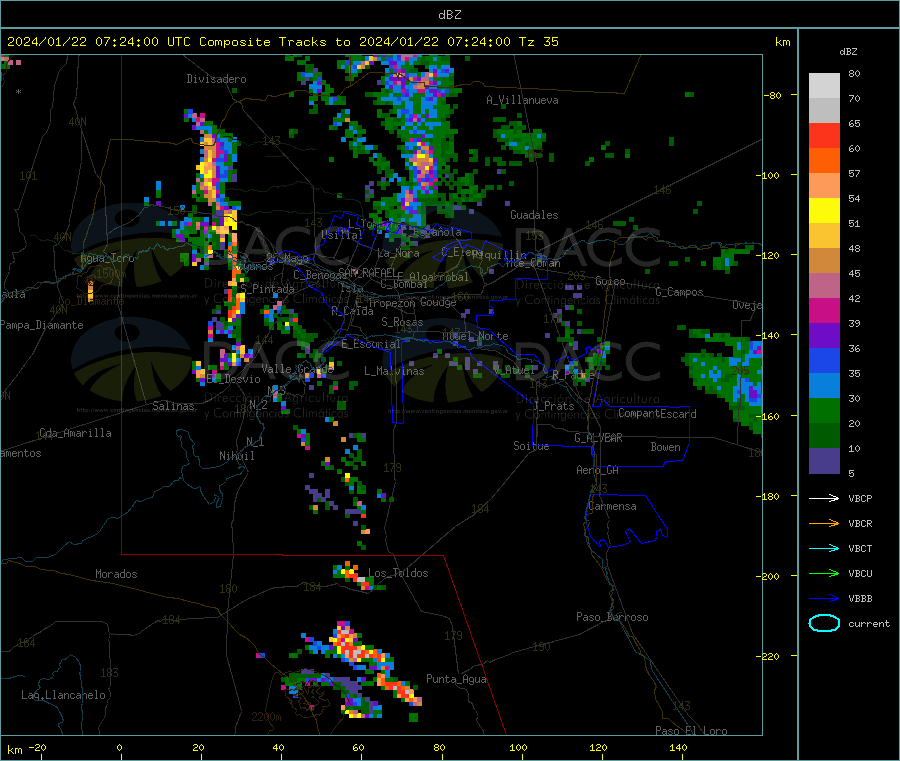Viewport: 900px width, 761px height.
Task: Select the green 20 dBZ legend swatch
Action: click(824, 410)
